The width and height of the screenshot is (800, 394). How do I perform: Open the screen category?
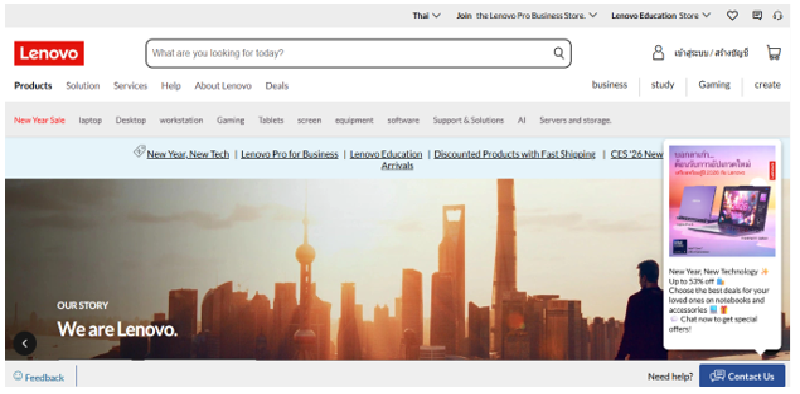309,120
